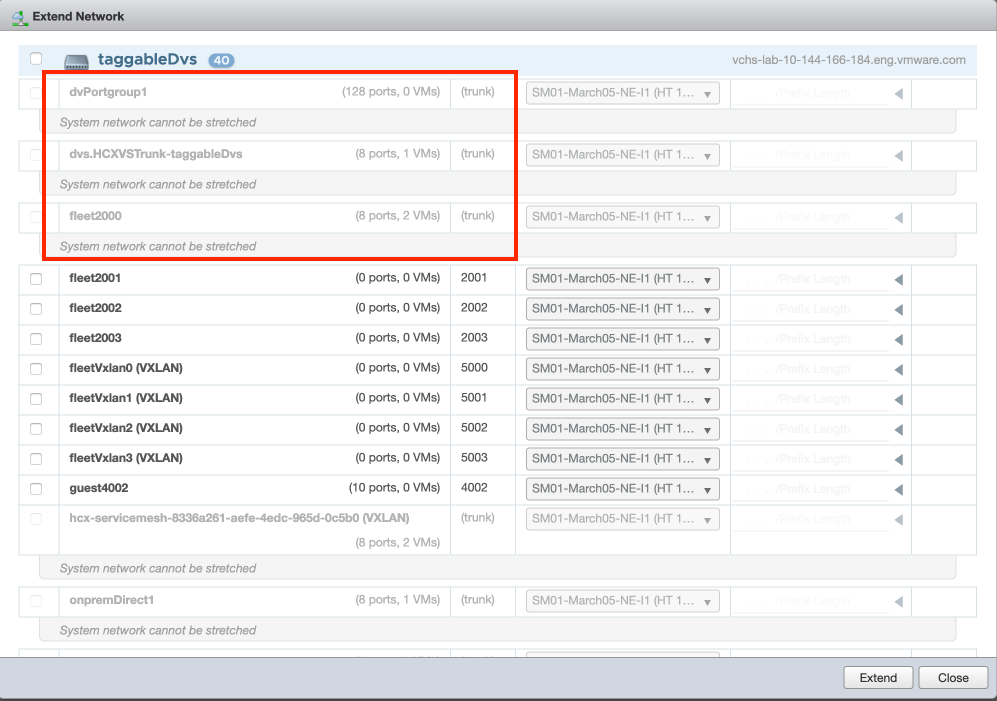Click the fleet2001 Prefix Length input field
The image size is (997, 701).
click(x=810, y=279)
